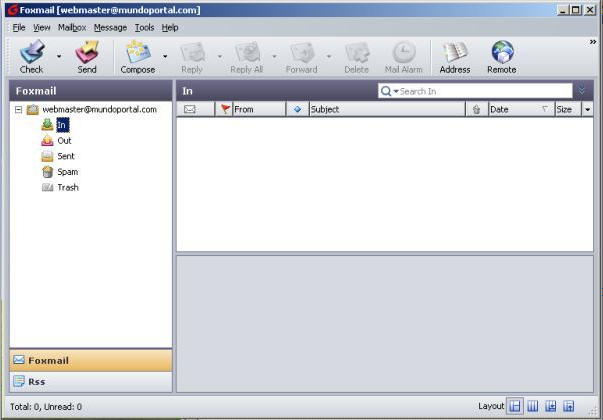This screenshot has width=603, height=420.
Task: Sort messages by Size column
Action: tap(568, 109)
